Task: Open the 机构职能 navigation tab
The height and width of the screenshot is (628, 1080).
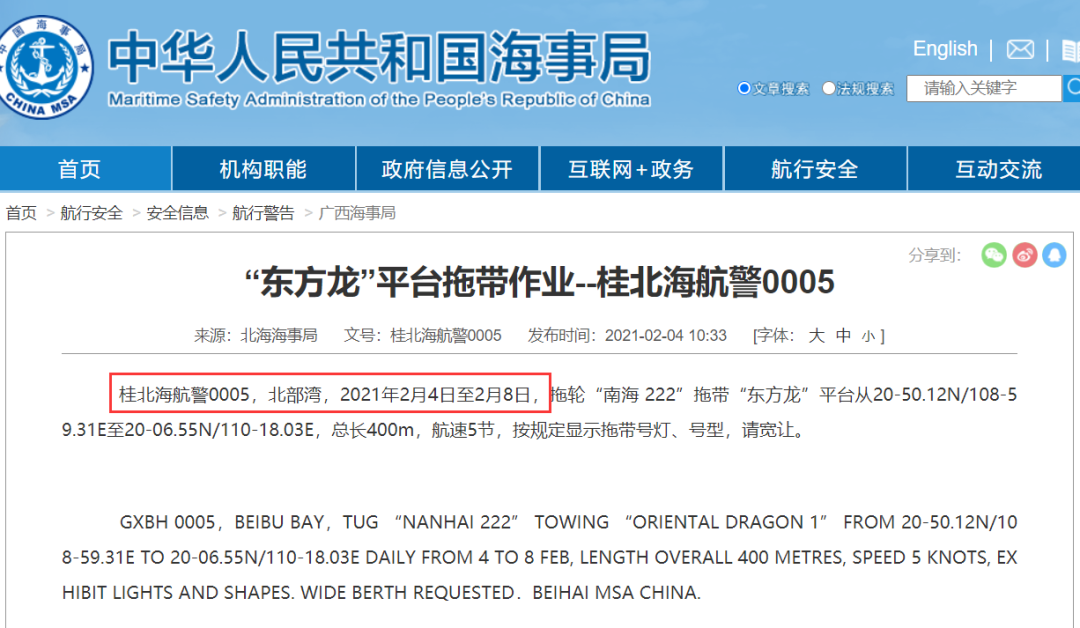Action: [x=264, y=169]
